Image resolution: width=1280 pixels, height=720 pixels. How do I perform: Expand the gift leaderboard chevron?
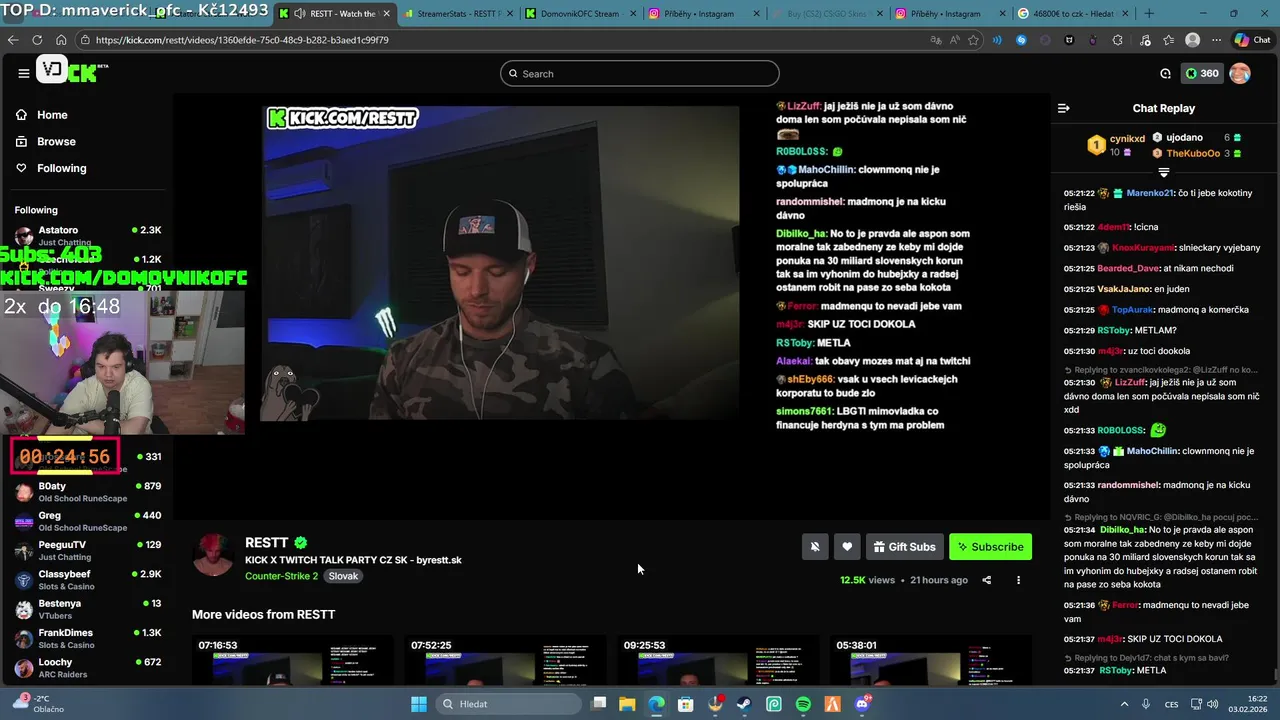[x=1163, y=173]
